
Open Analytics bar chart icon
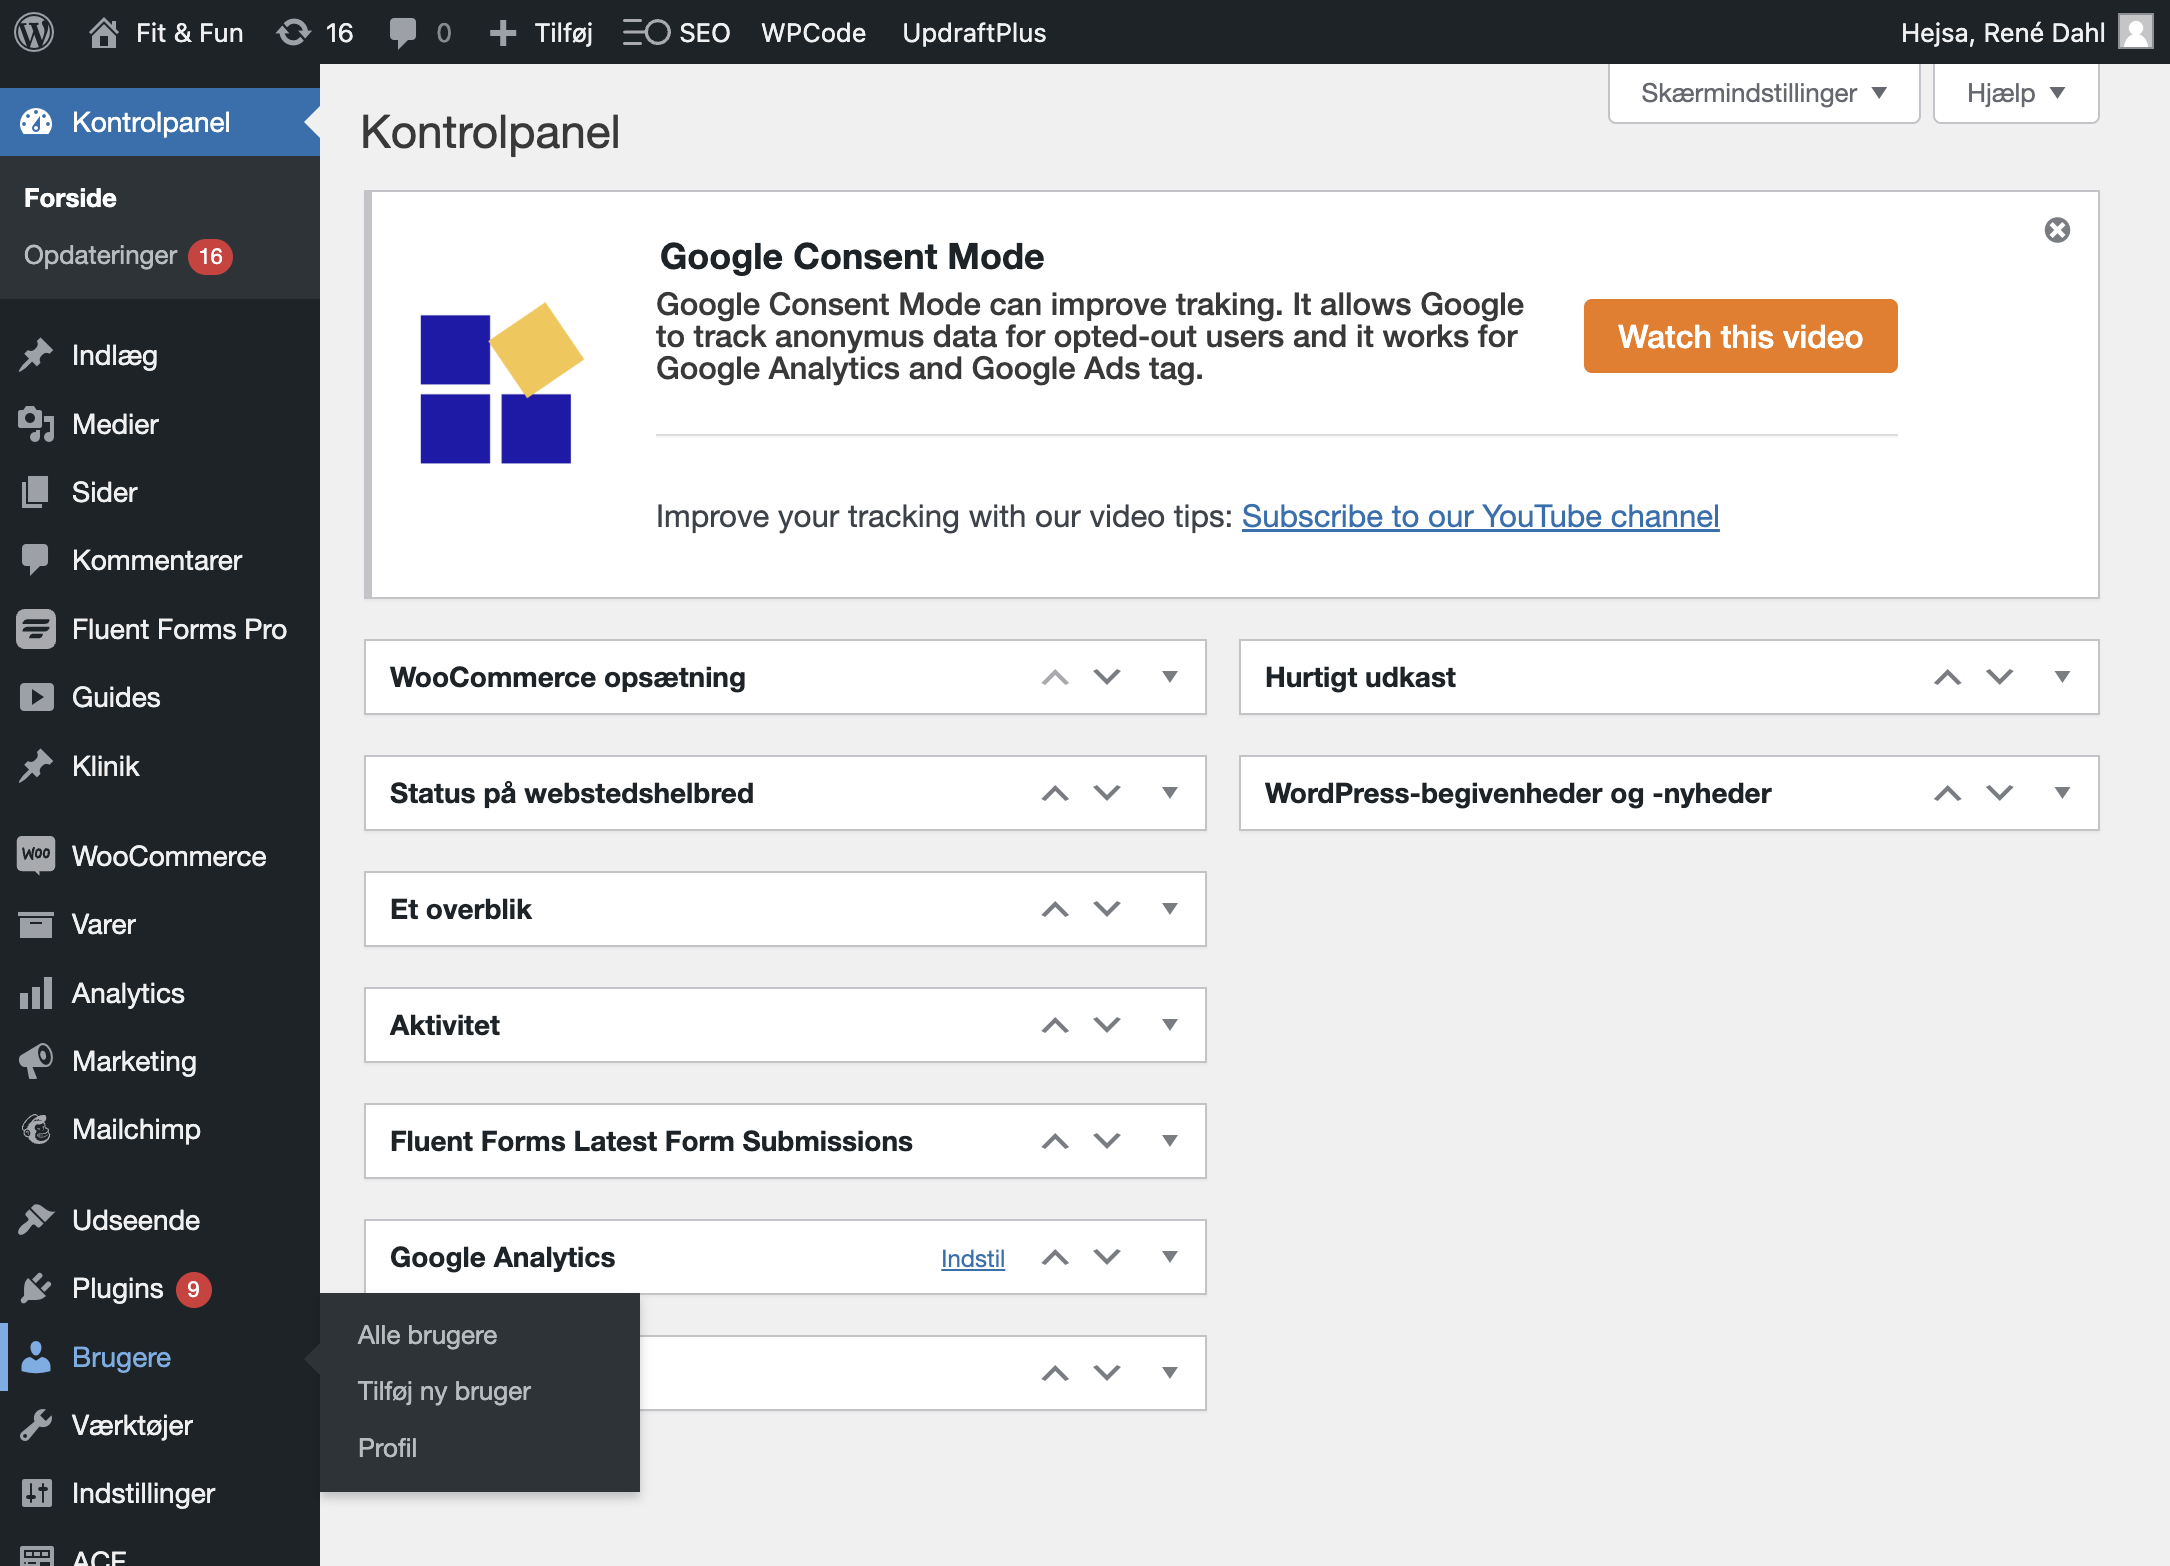pyautogui.click(x=36, y=993)
